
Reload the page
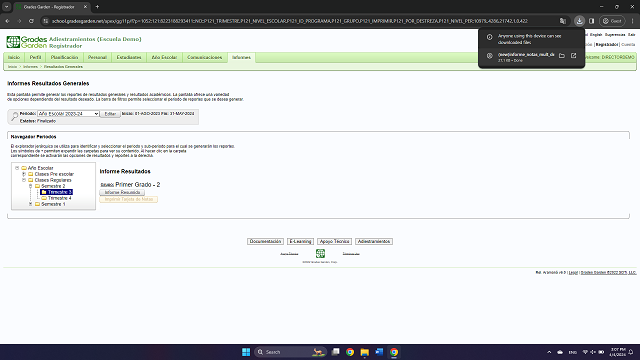(x=31, y=21)
